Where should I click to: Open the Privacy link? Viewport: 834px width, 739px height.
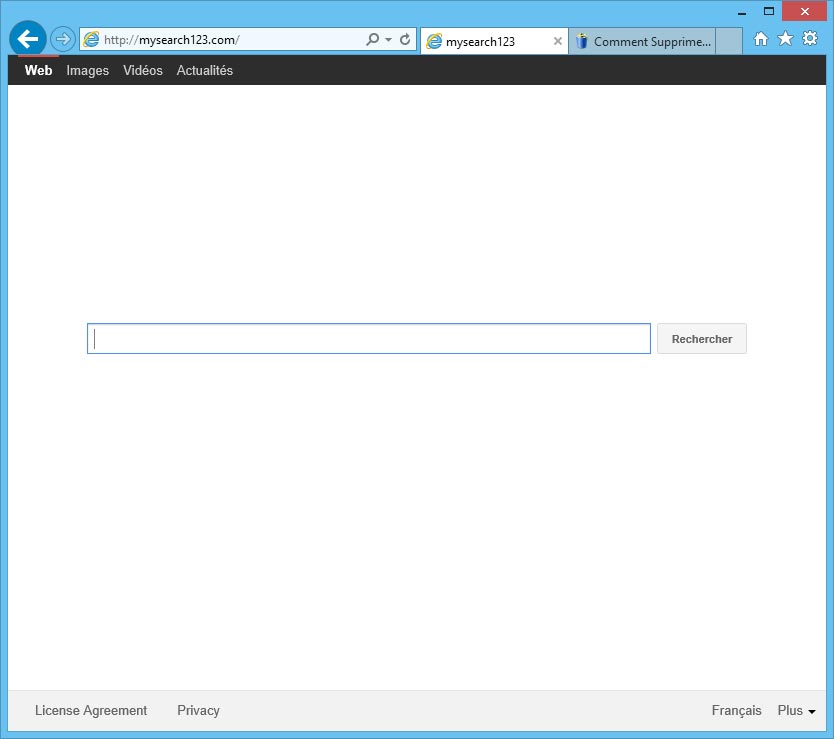(198, 710)
